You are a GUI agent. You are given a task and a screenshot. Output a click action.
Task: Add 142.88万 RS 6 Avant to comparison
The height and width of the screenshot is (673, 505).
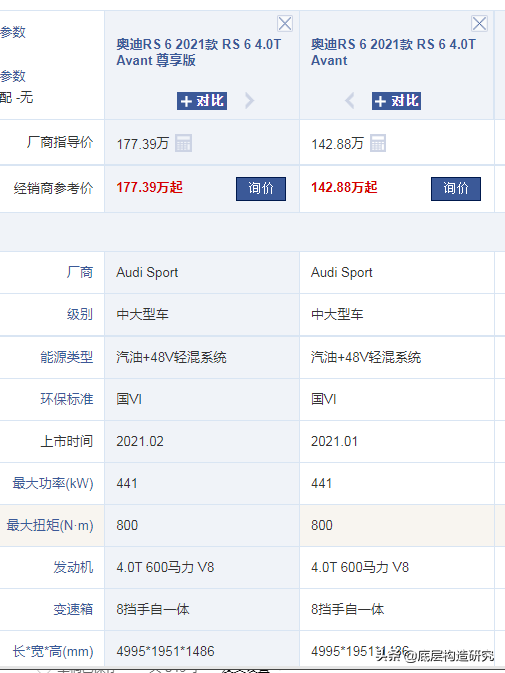pos(396,101)
